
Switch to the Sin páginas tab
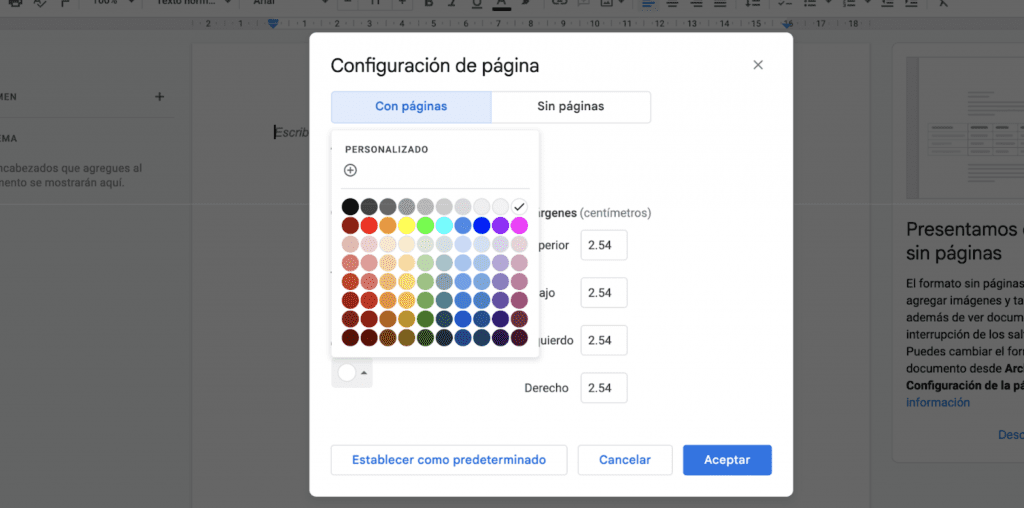coord(571,106)
